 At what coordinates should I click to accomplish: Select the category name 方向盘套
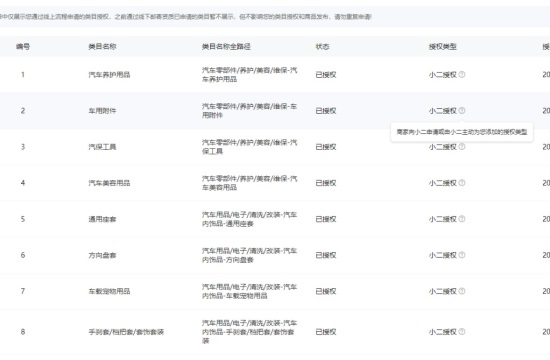102,255
